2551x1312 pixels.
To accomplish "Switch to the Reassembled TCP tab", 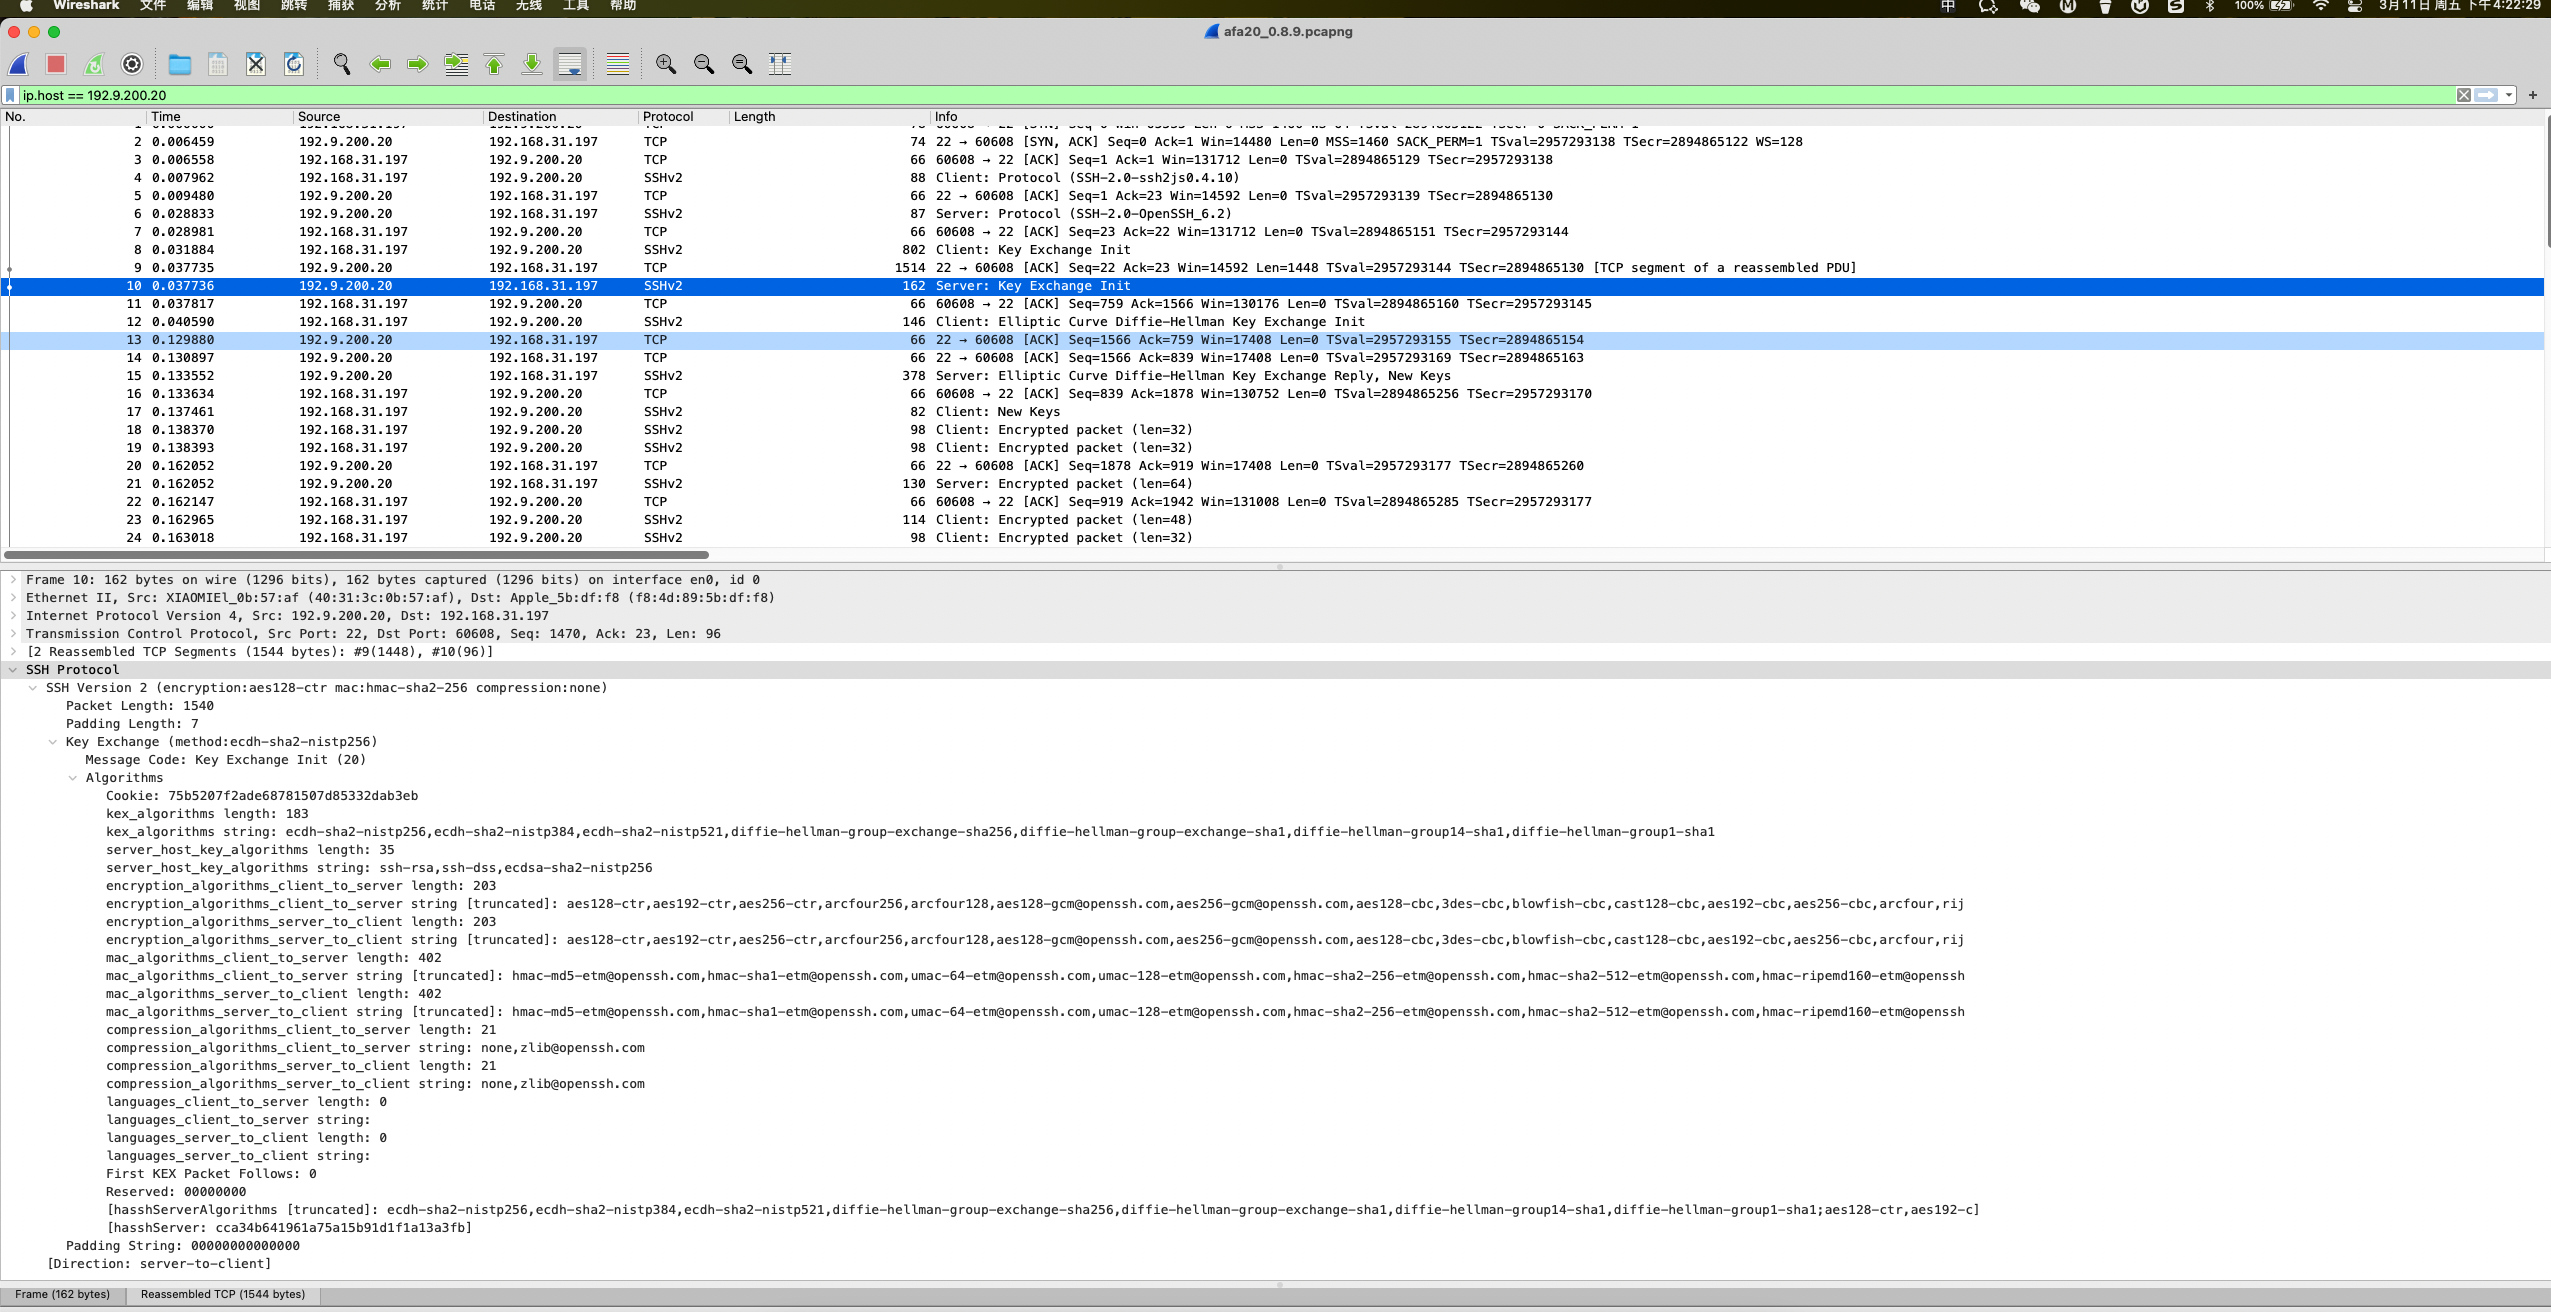I will pyautogui.click(x=225, y=1294).
